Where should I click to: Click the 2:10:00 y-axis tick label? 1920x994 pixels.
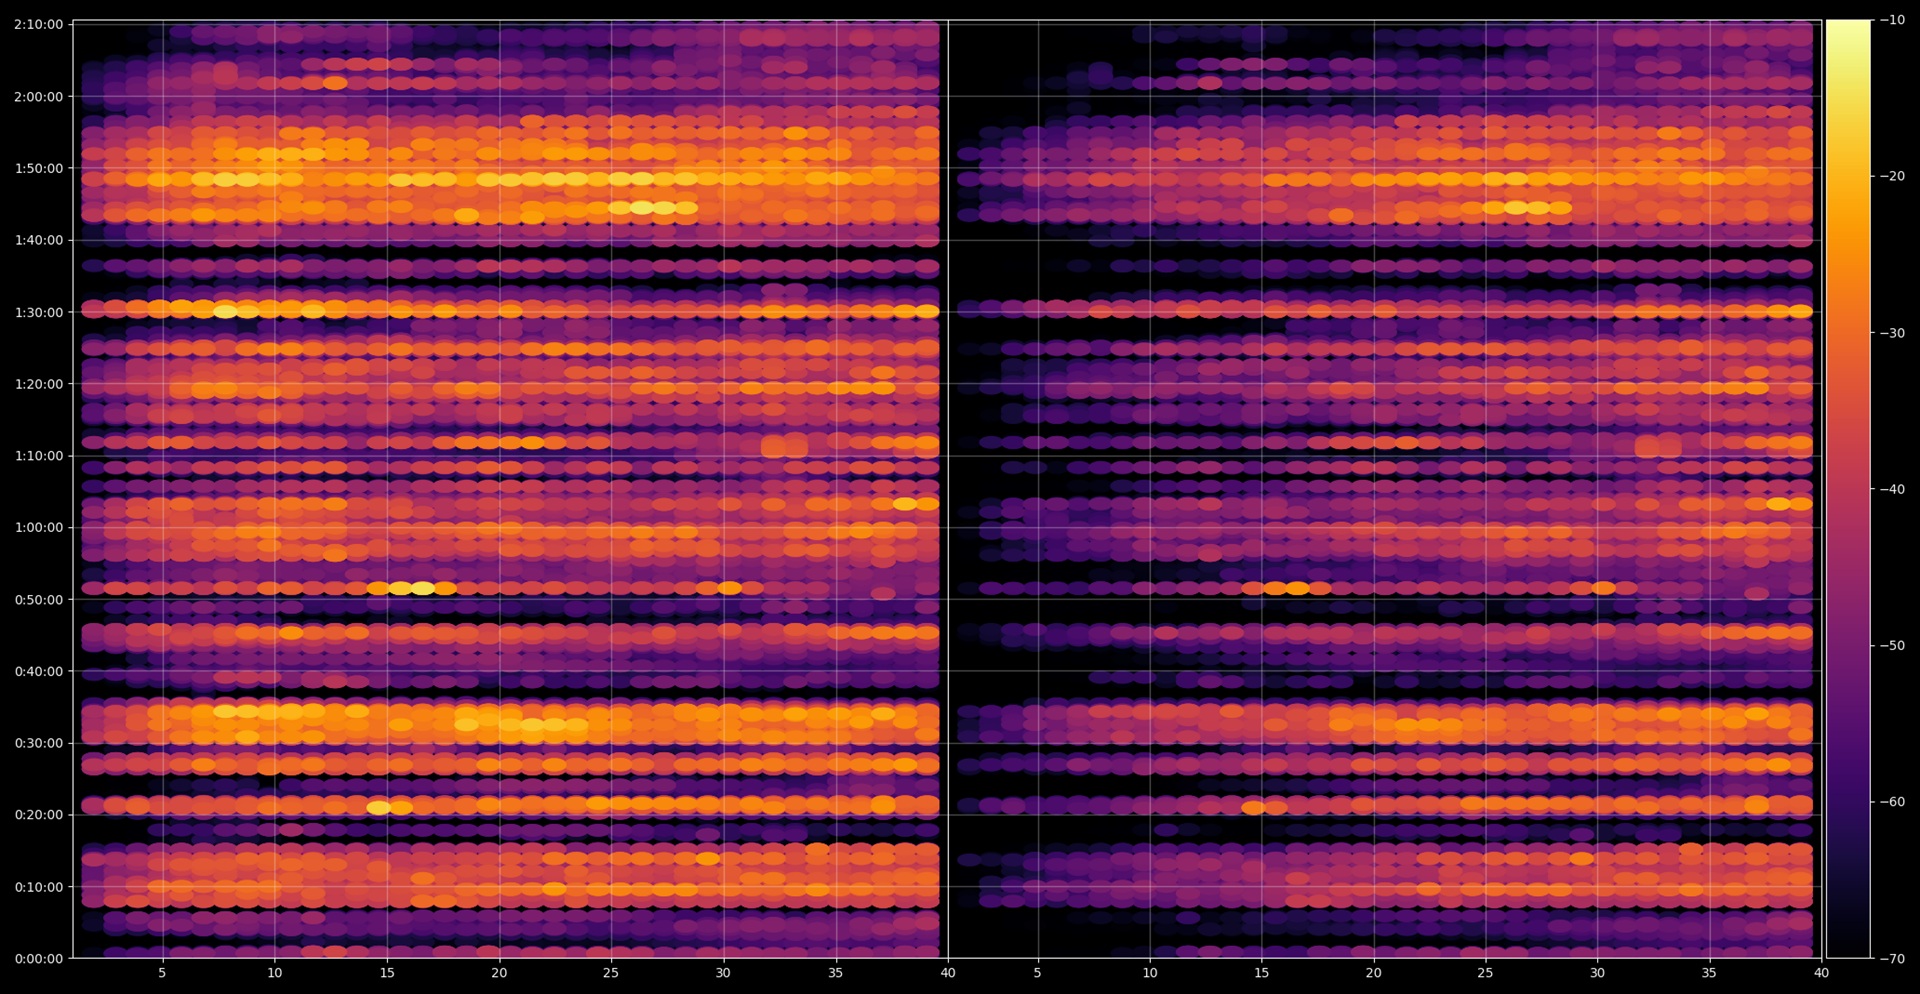(x=38, y=24)
